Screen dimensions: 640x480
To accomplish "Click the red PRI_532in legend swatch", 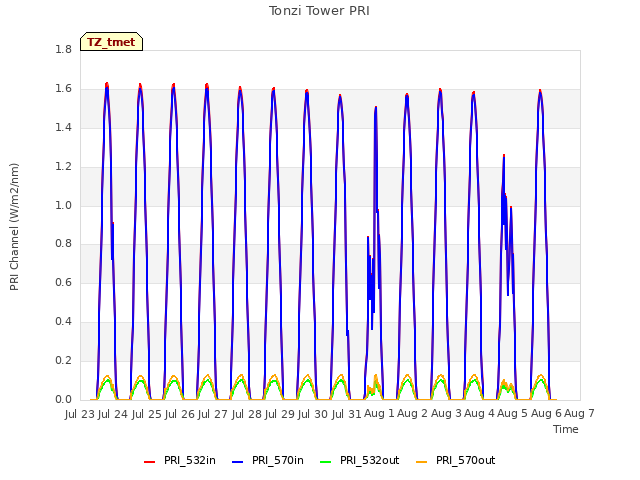I will coord(150,462).
